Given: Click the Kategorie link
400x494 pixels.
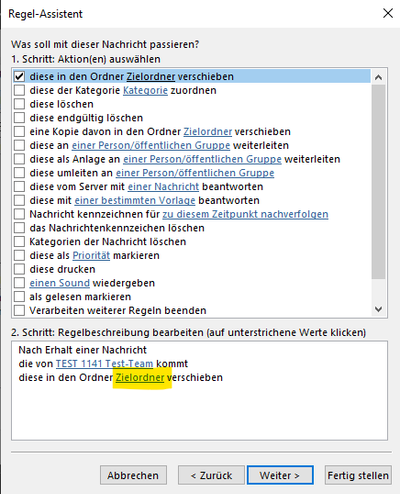Looking at the screenshot, I should [145, 90].
